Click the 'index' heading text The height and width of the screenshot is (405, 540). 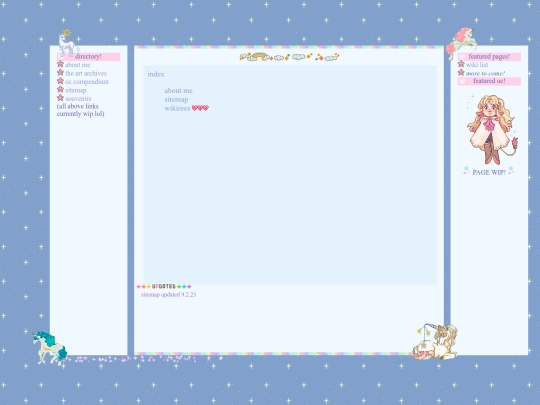(156, 74)
